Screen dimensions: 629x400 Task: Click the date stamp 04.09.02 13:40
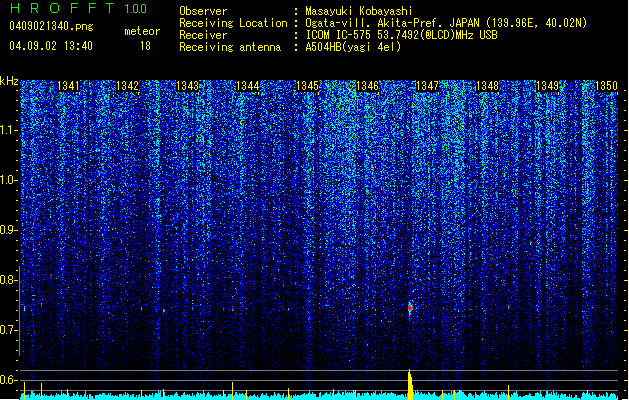coord(51,46)
